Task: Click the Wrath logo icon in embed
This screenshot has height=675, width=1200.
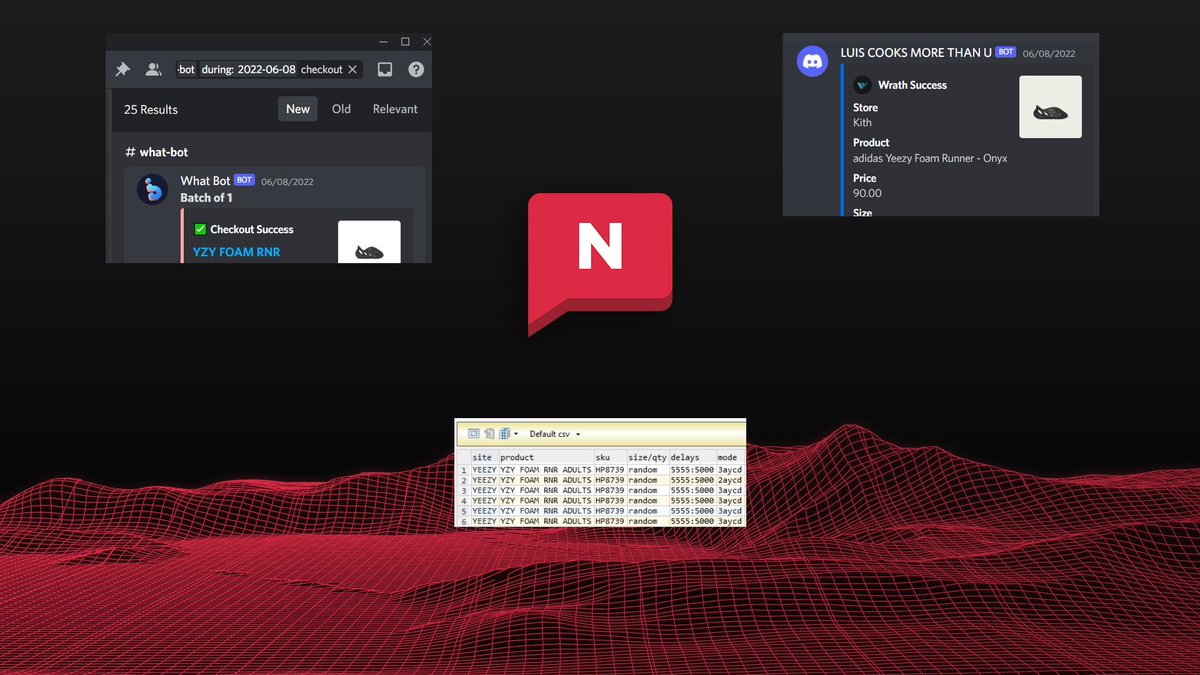Action: (862, 85)
